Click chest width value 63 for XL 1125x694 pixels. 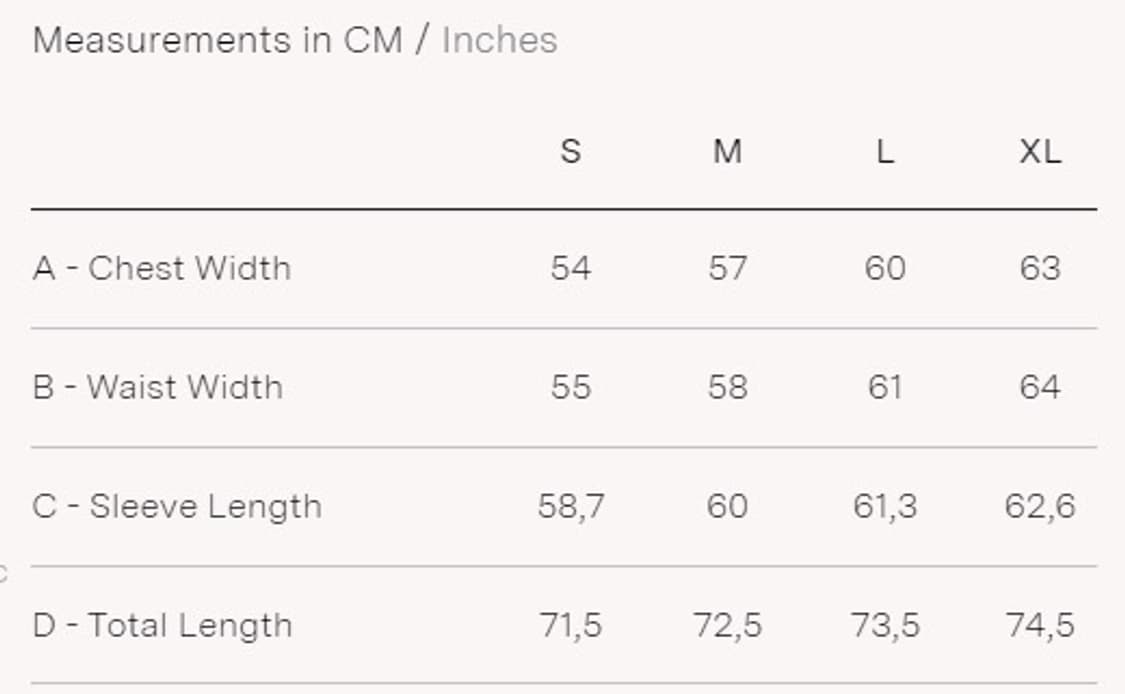click(x=1040, y=268)
